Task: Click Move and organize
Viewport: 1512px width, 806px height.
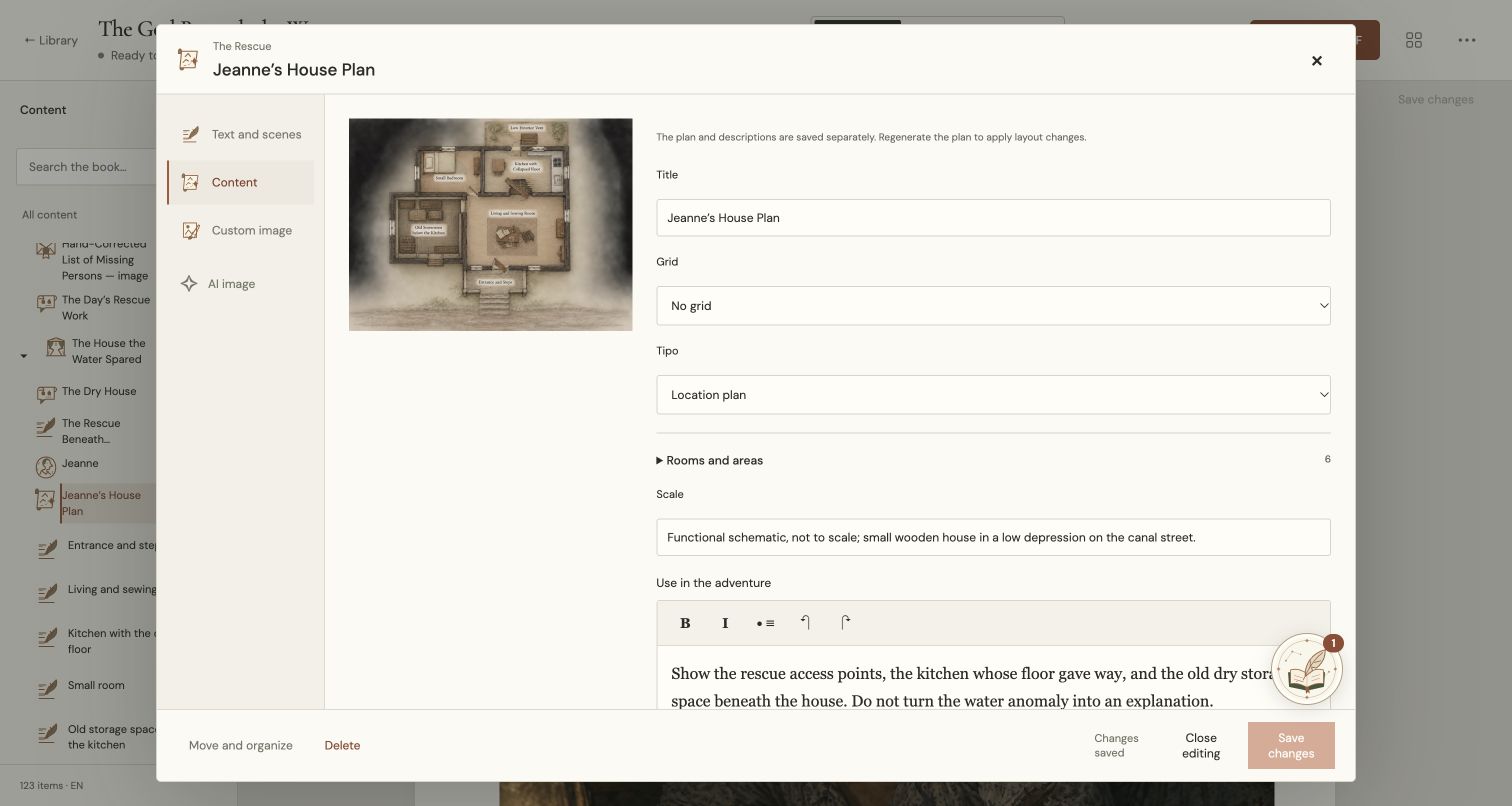Action: click(x=241, y=745)
